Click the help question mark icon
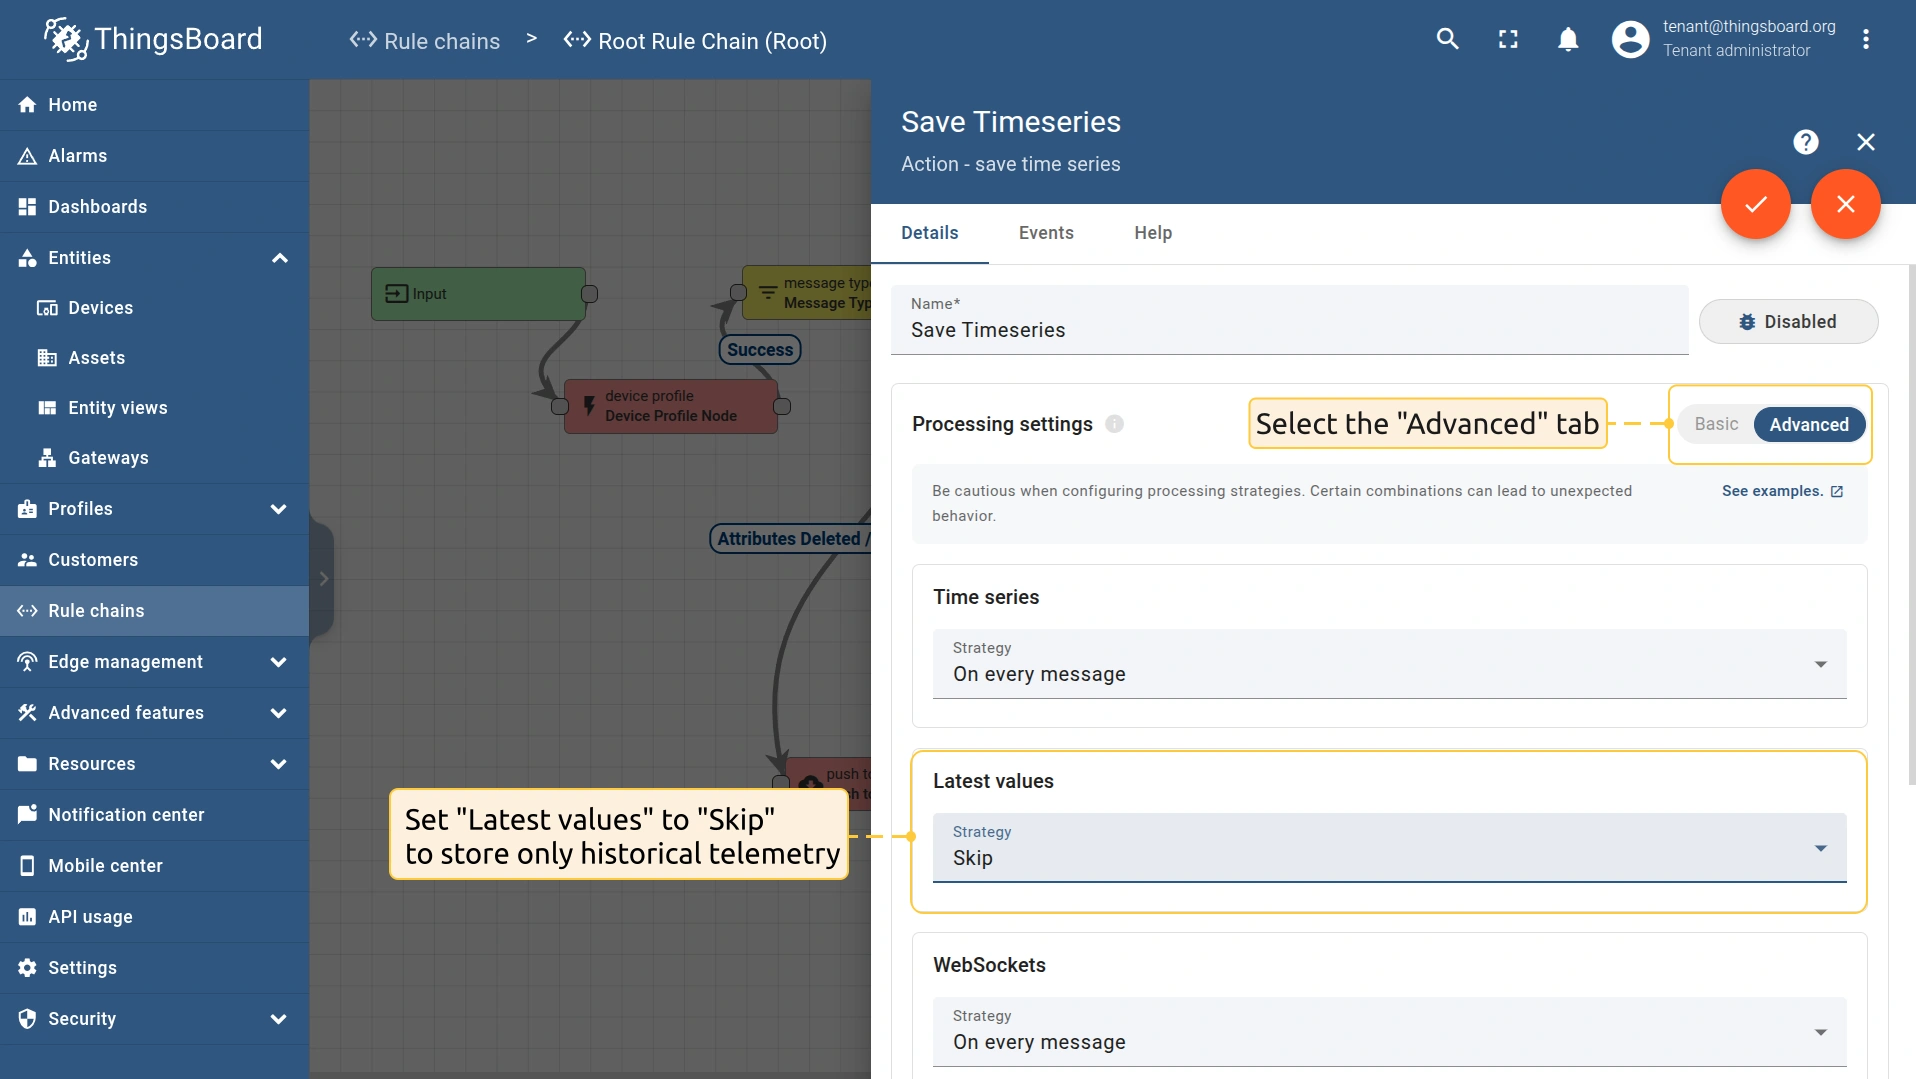Screen dimensions: 1916x1079 click(x=1805, y=142)
